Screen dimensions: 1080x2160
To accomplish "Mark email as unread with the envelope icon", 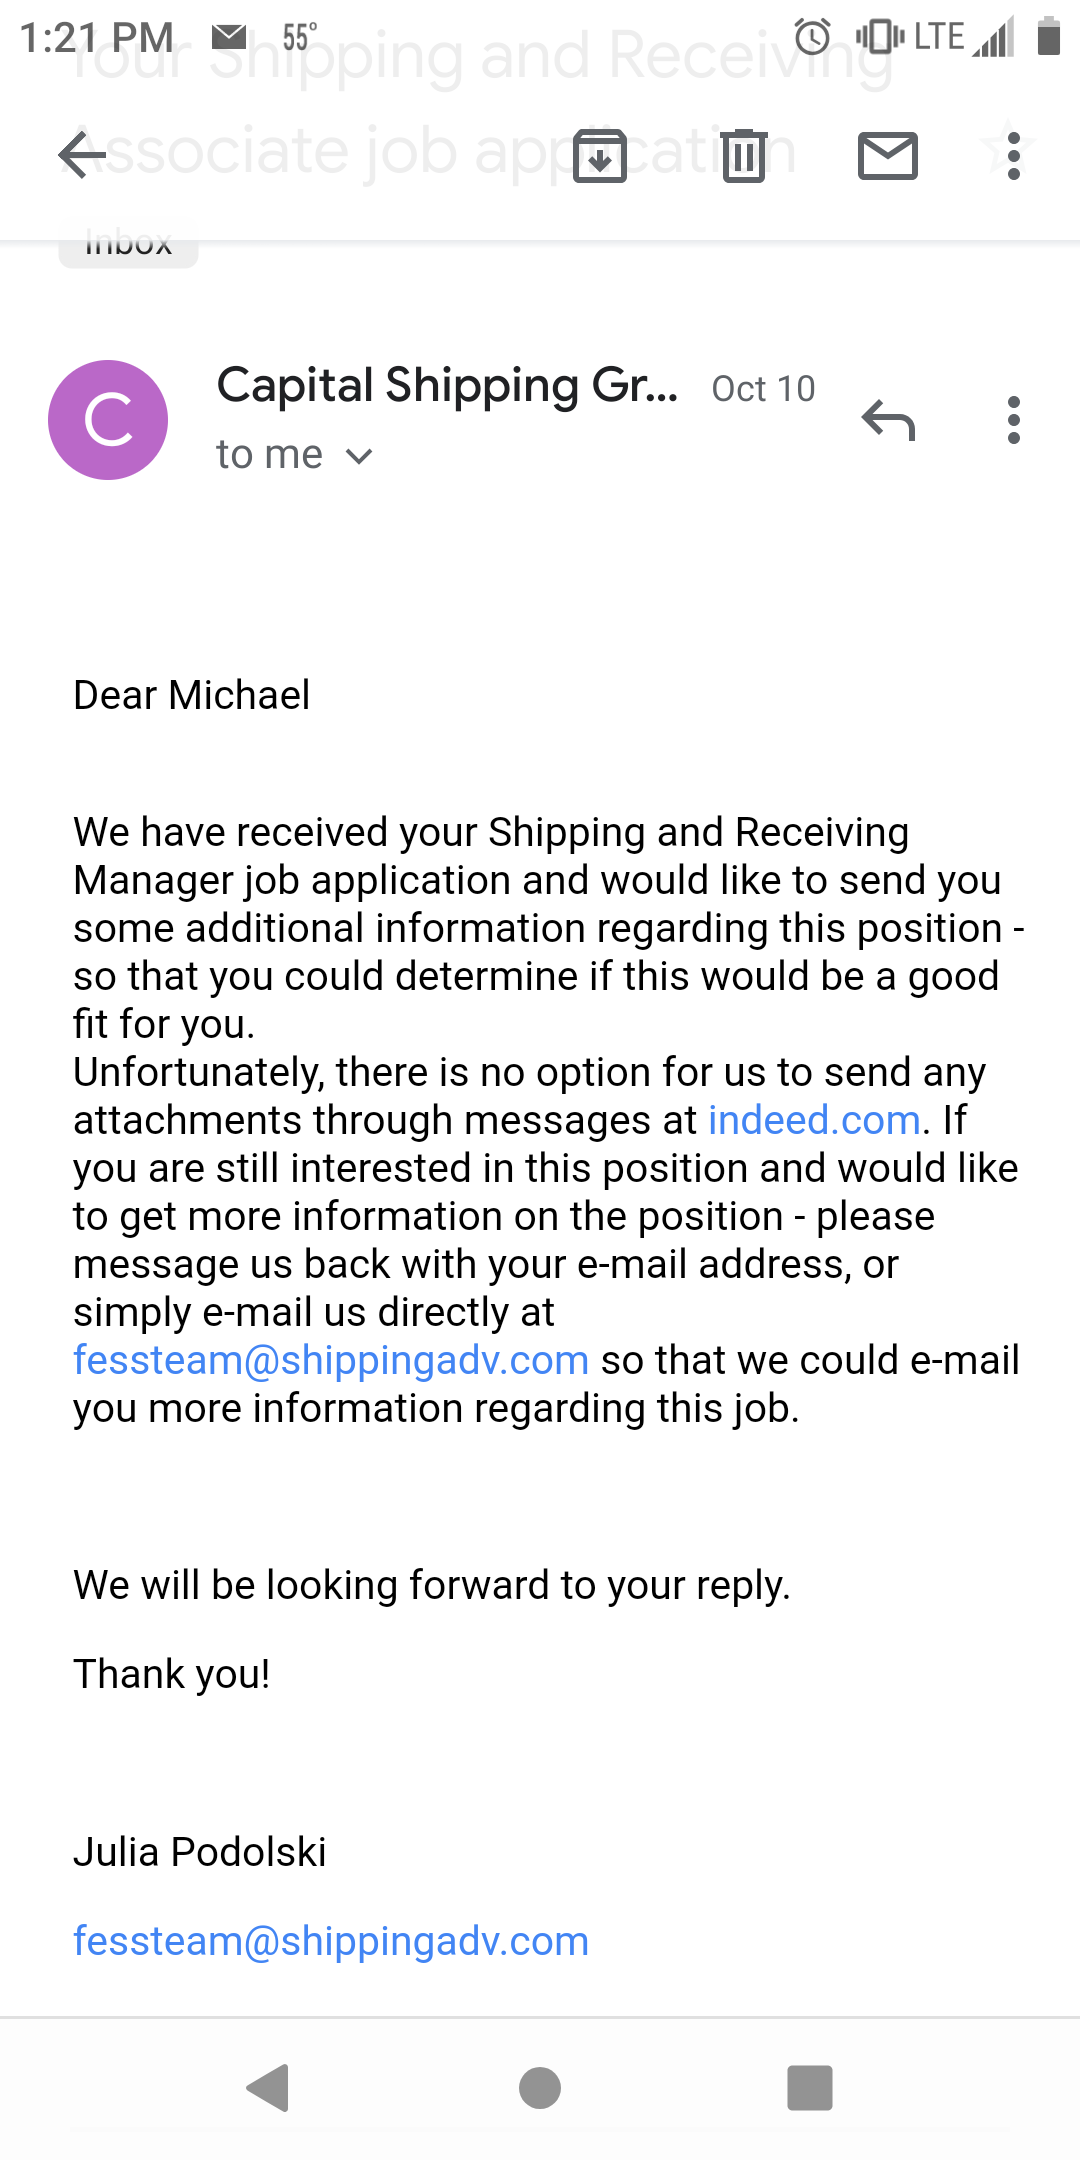I will 888,156.
